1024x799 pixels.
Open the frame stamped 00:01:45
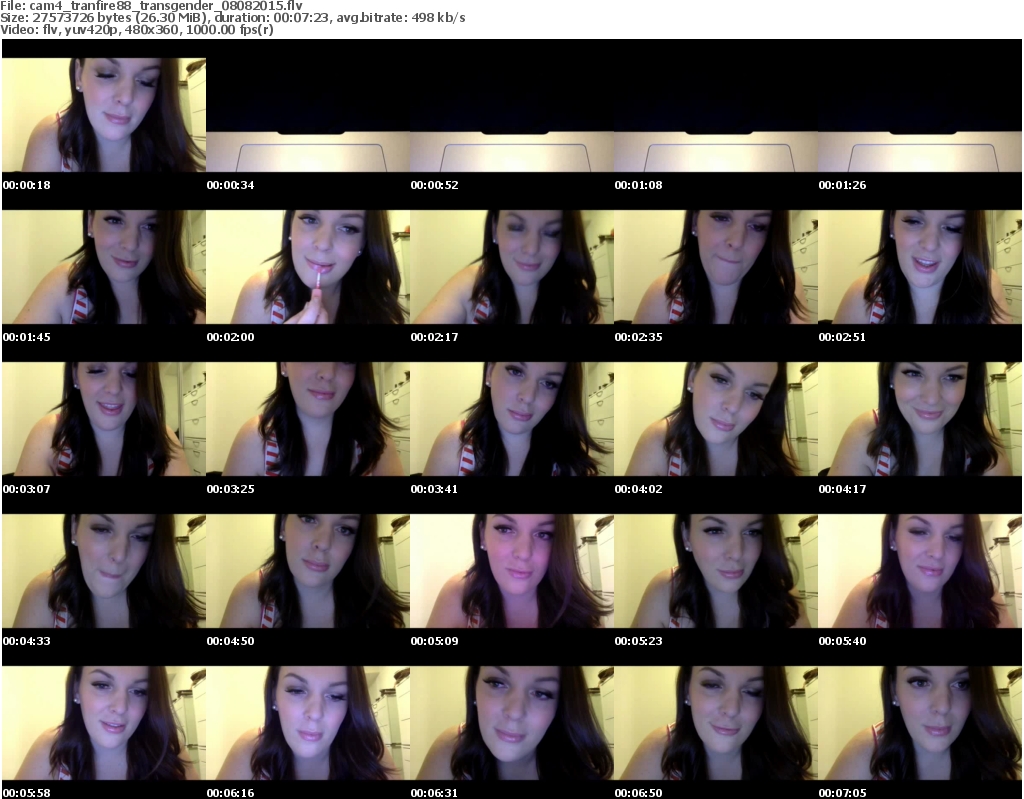[x=104, y=267]
